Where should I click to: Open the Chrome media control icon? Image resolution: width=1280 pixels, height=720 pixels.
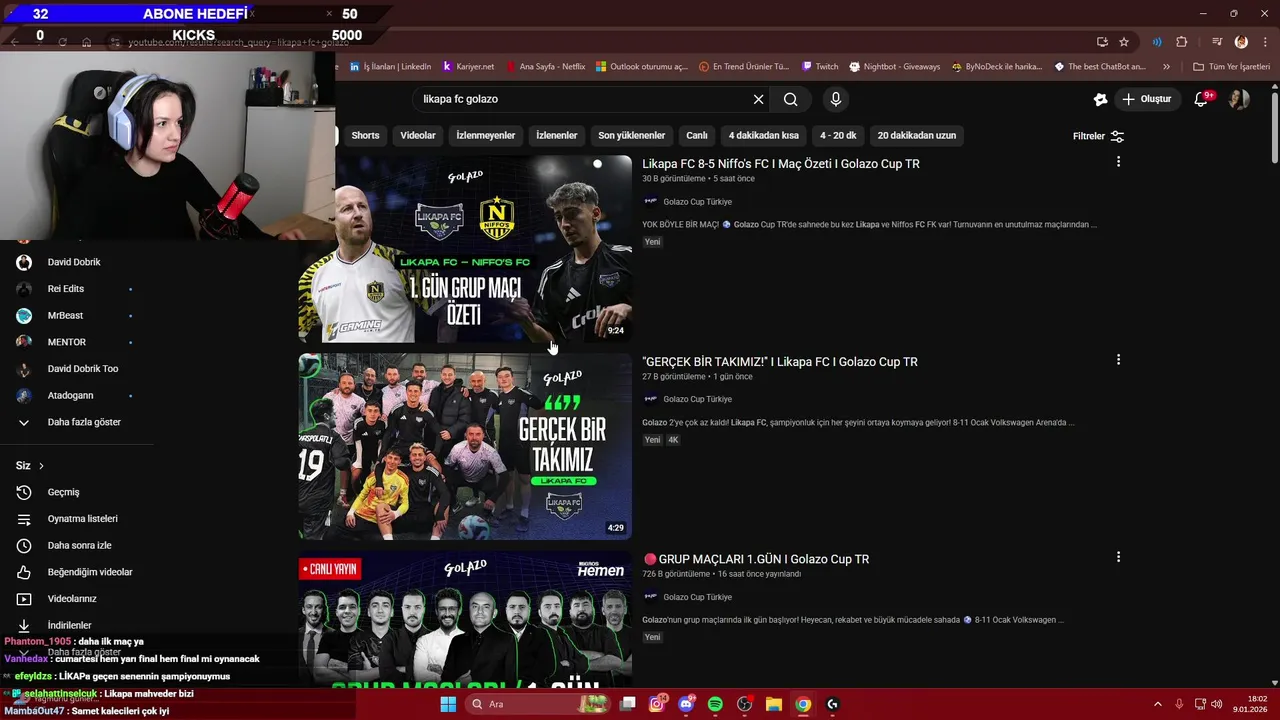coord(1217,42)
